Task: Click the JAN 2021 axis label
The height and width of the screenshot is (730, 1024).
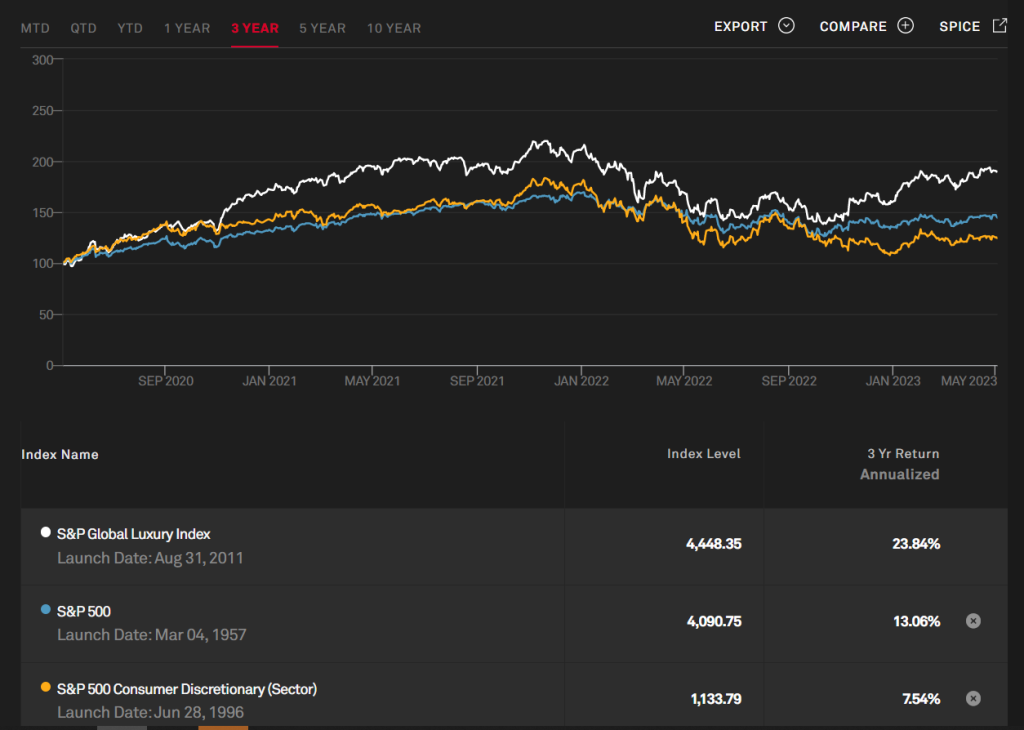Action: pos(269,381)
